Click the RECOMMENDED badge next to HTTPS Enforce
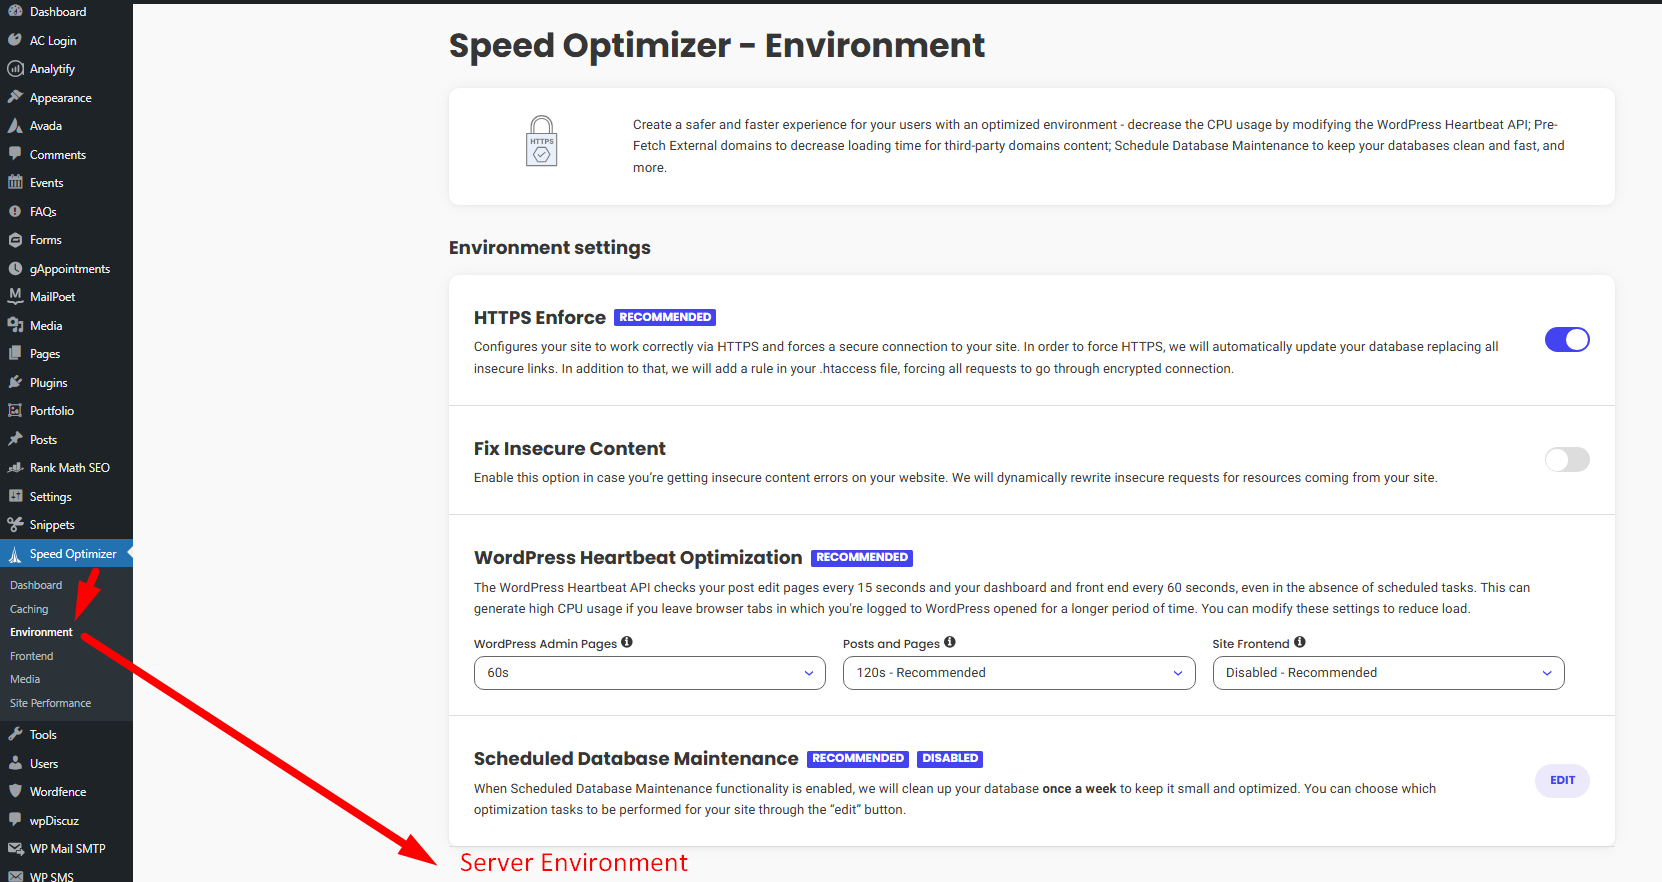 point(665,317)
